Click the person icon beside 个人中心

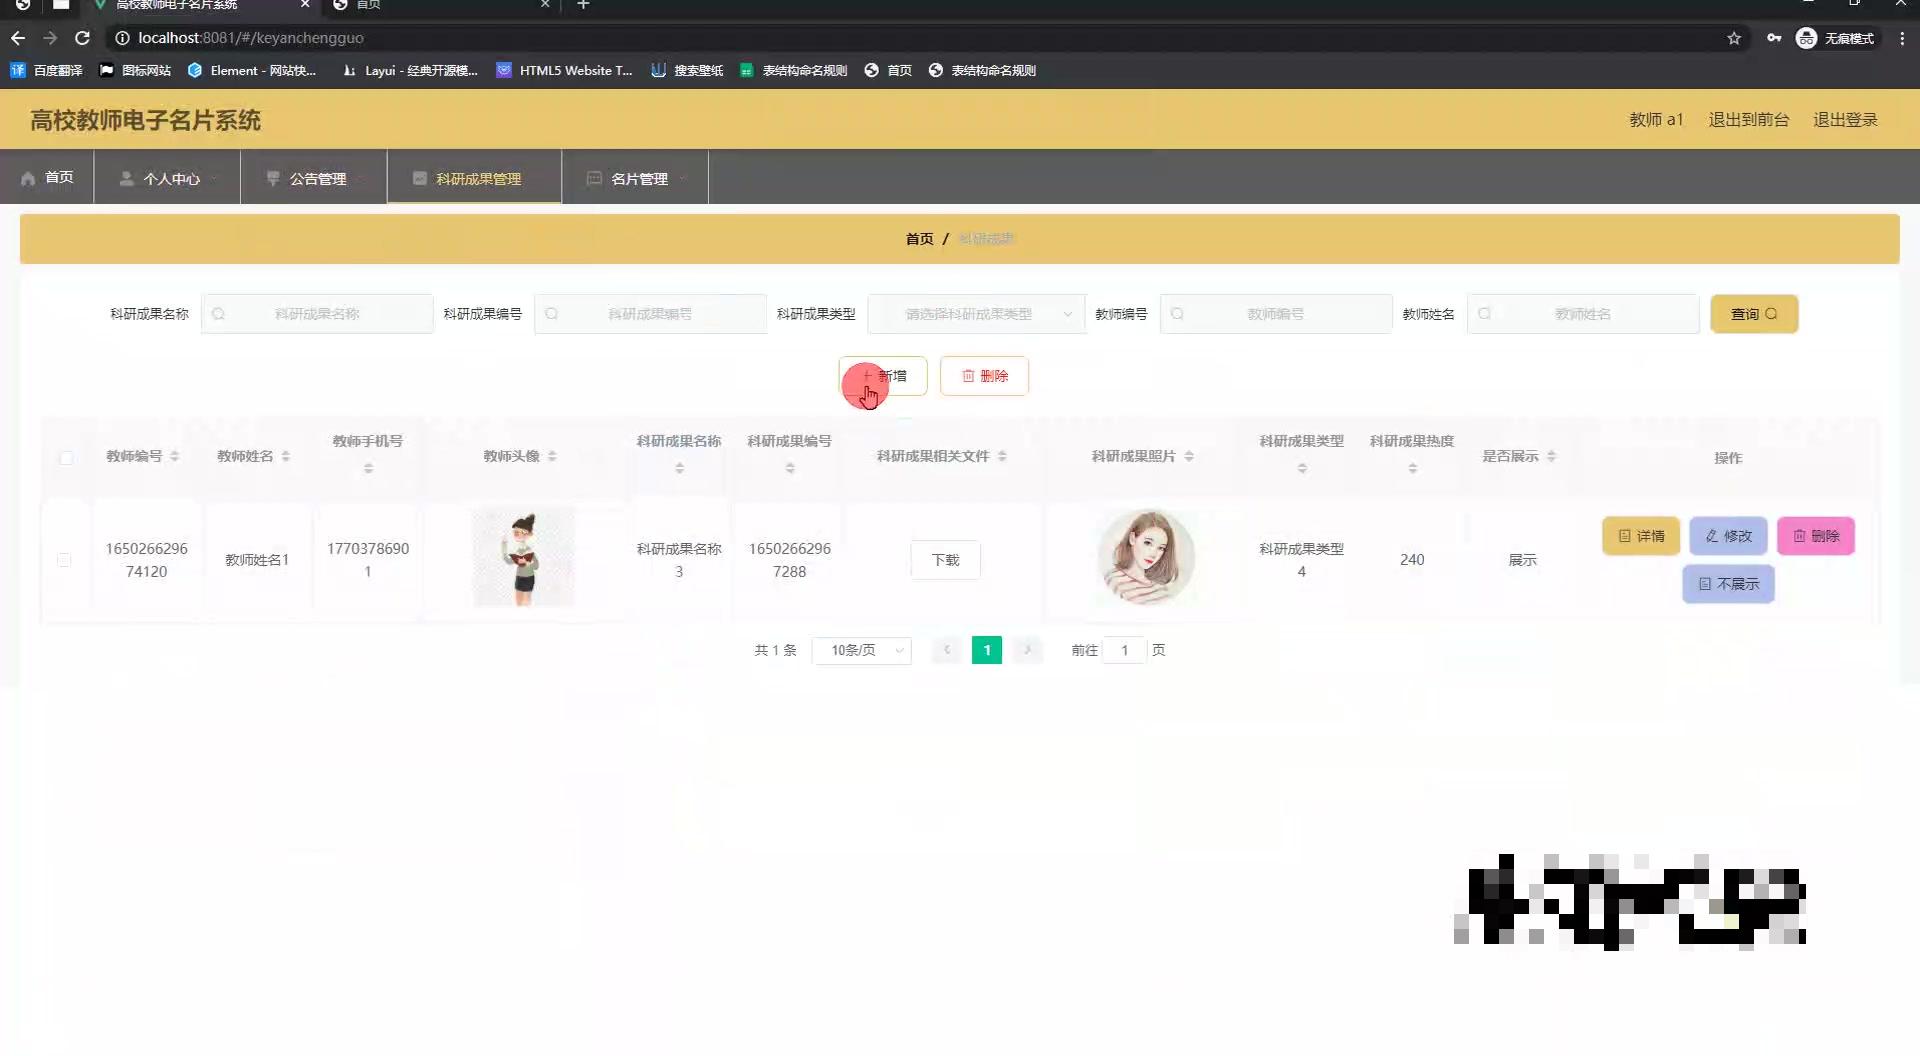126,178
